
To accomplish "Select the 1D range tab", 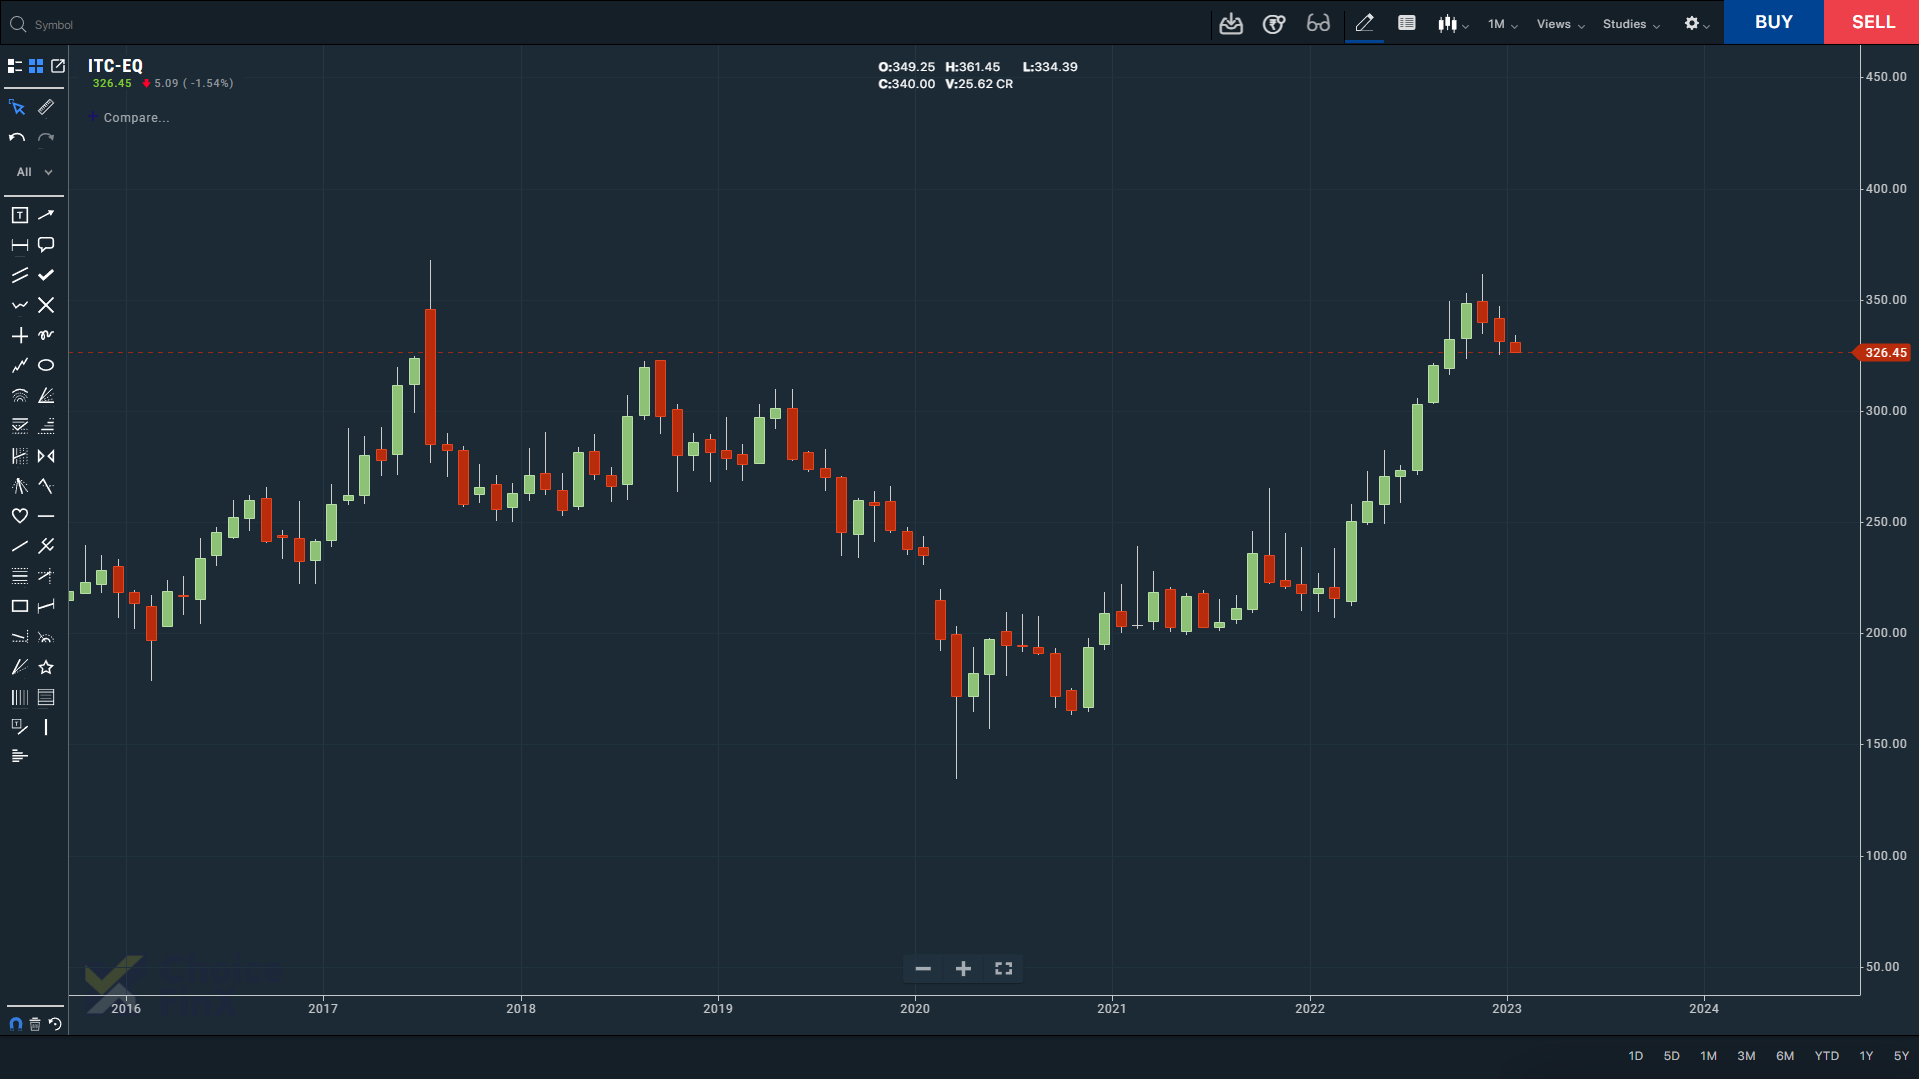I will 1635,1056.
